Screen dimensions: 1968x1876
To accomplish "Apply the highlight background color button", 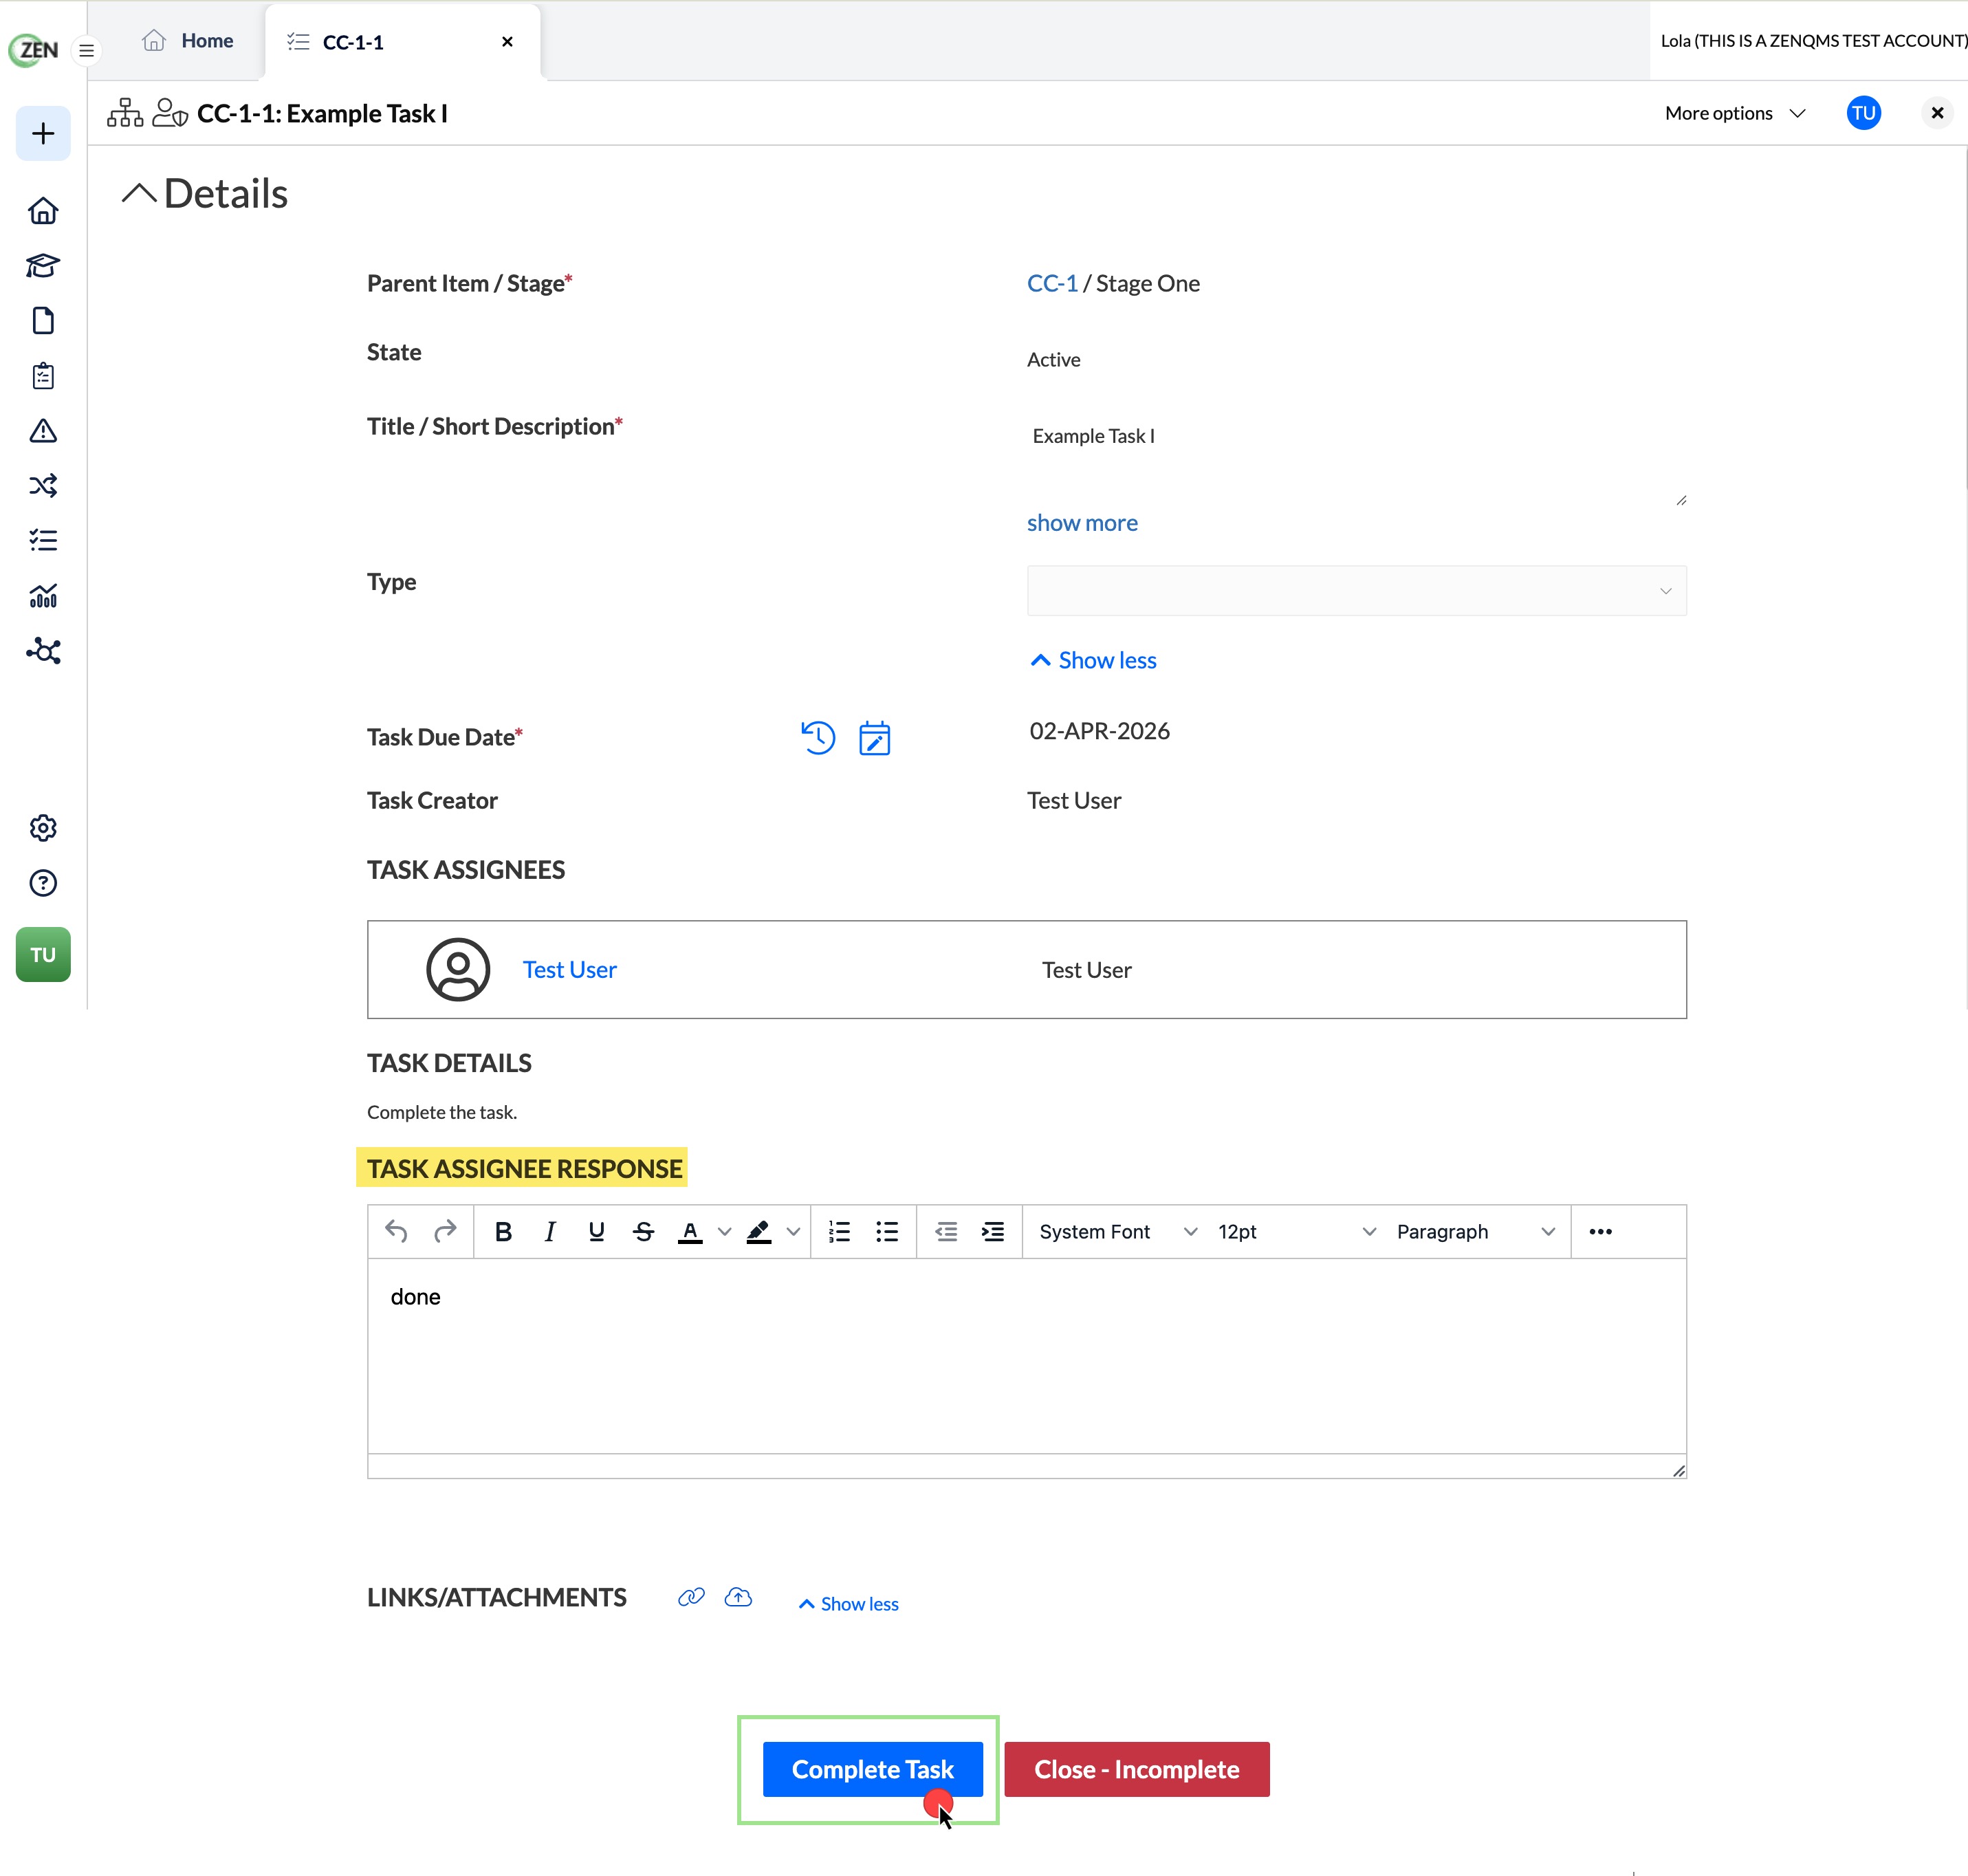I will 759,1232.
